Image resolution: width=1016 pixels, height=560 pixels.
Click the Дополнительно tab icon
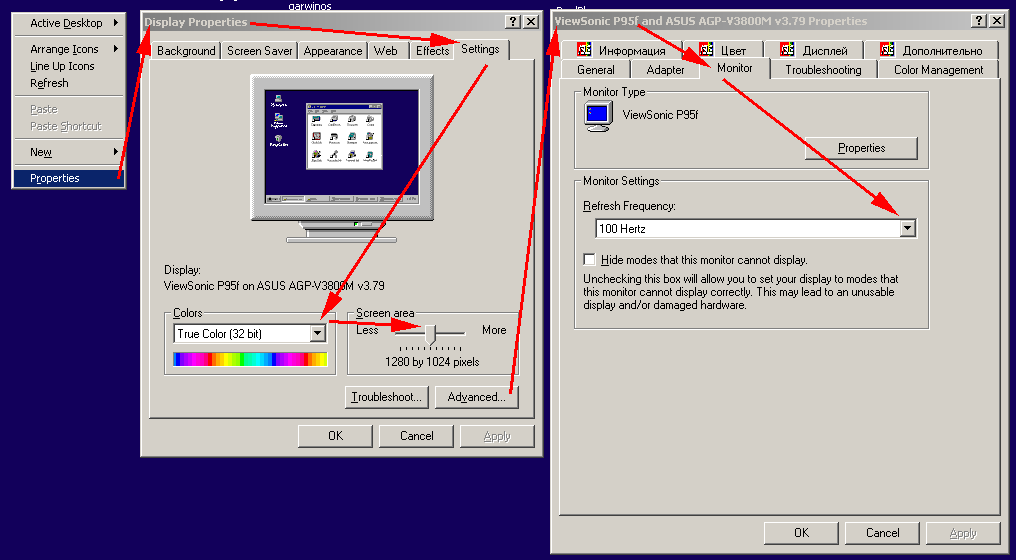pyautogui.click(x=887, y=50)
